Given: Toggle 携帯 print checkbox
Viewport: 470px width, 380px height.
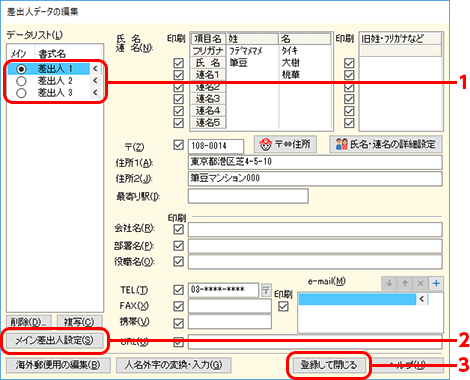Looking at the screenshot, I should coord(179,323).
